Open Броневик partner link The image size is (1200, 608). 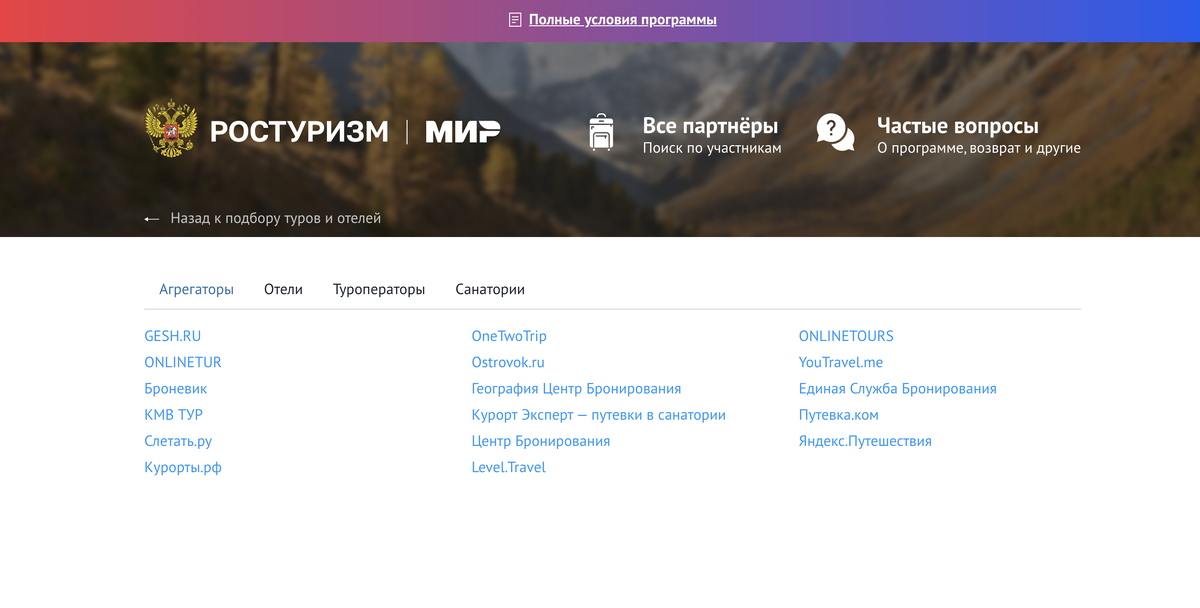176,388
